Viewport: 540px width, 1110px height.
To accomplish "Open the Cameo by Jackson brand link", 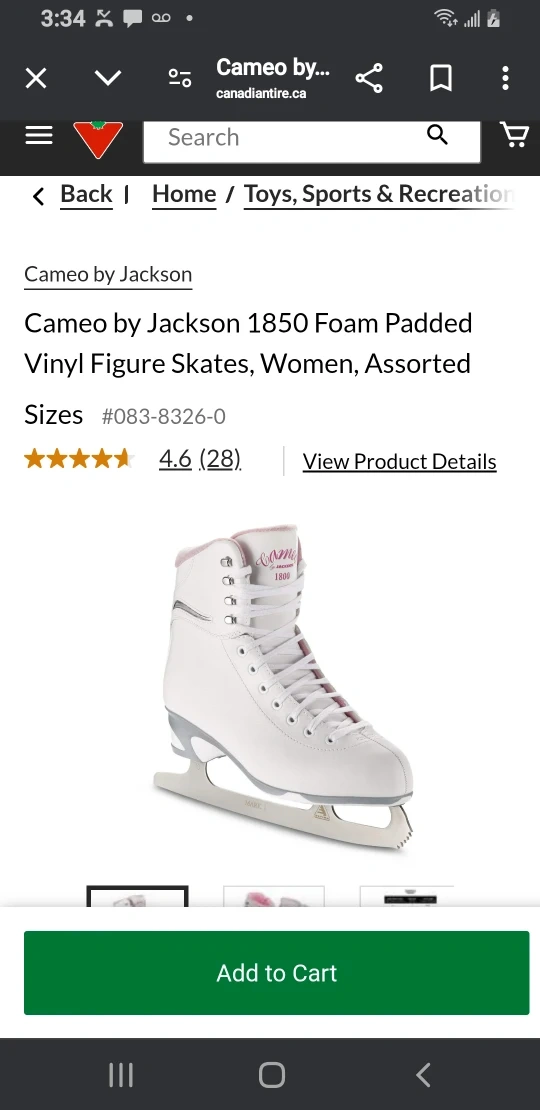I will point(108,275).
